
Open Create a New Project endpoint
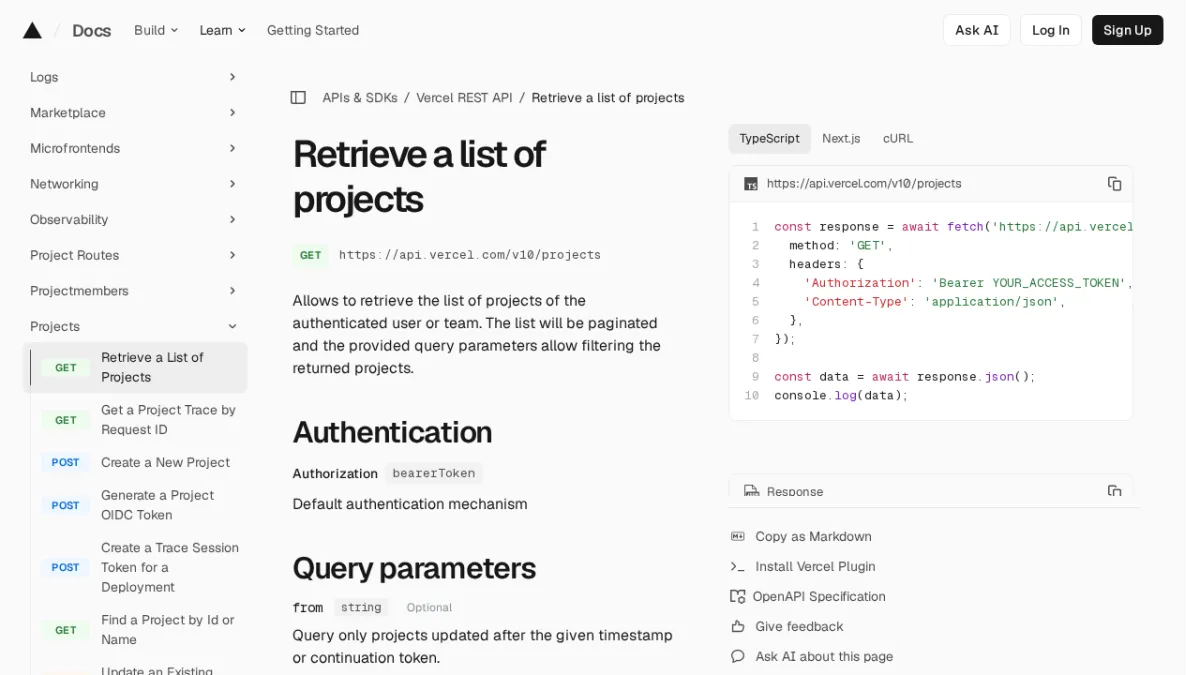(135, 462)
